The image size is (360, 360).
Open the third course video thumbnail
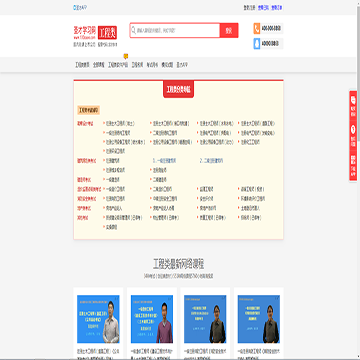pyautogui.click(x=205, y=319)
